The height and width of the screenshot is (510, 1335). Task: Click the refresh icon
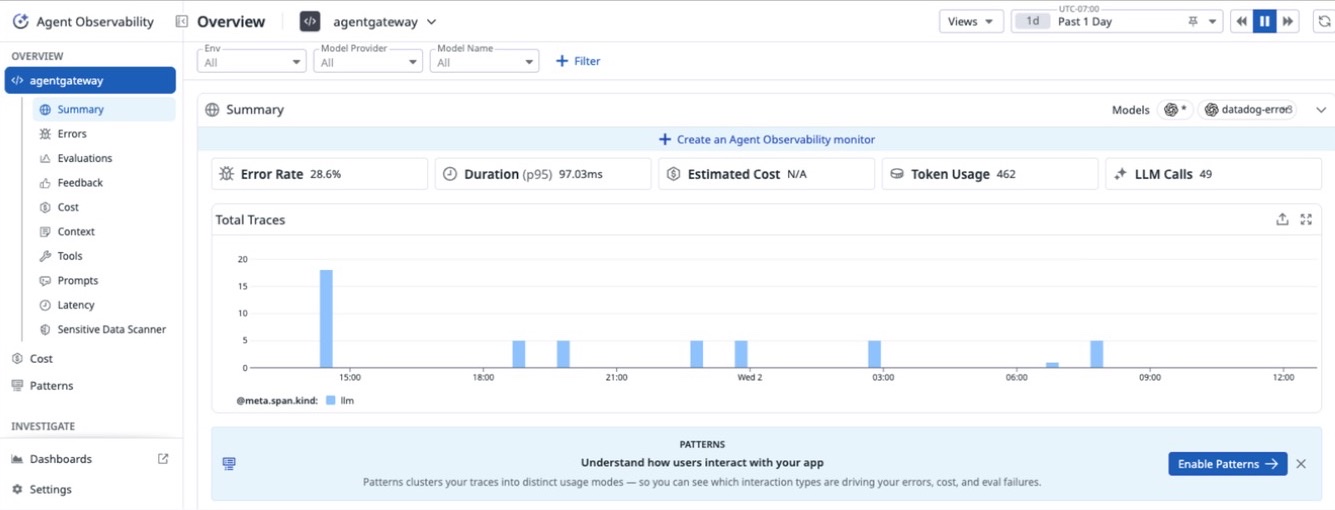click(1323, 21)
